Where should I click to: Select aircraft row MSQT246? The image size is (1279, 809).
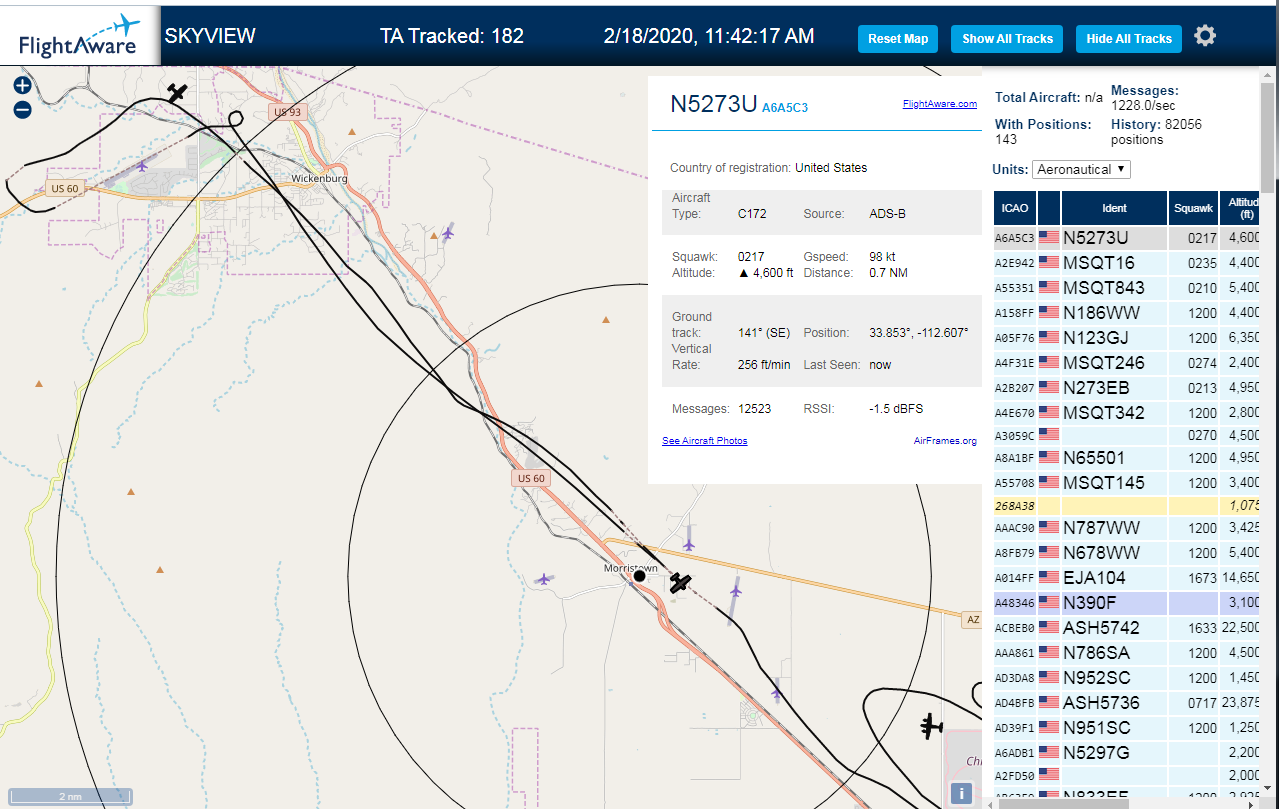[1127, 363]
